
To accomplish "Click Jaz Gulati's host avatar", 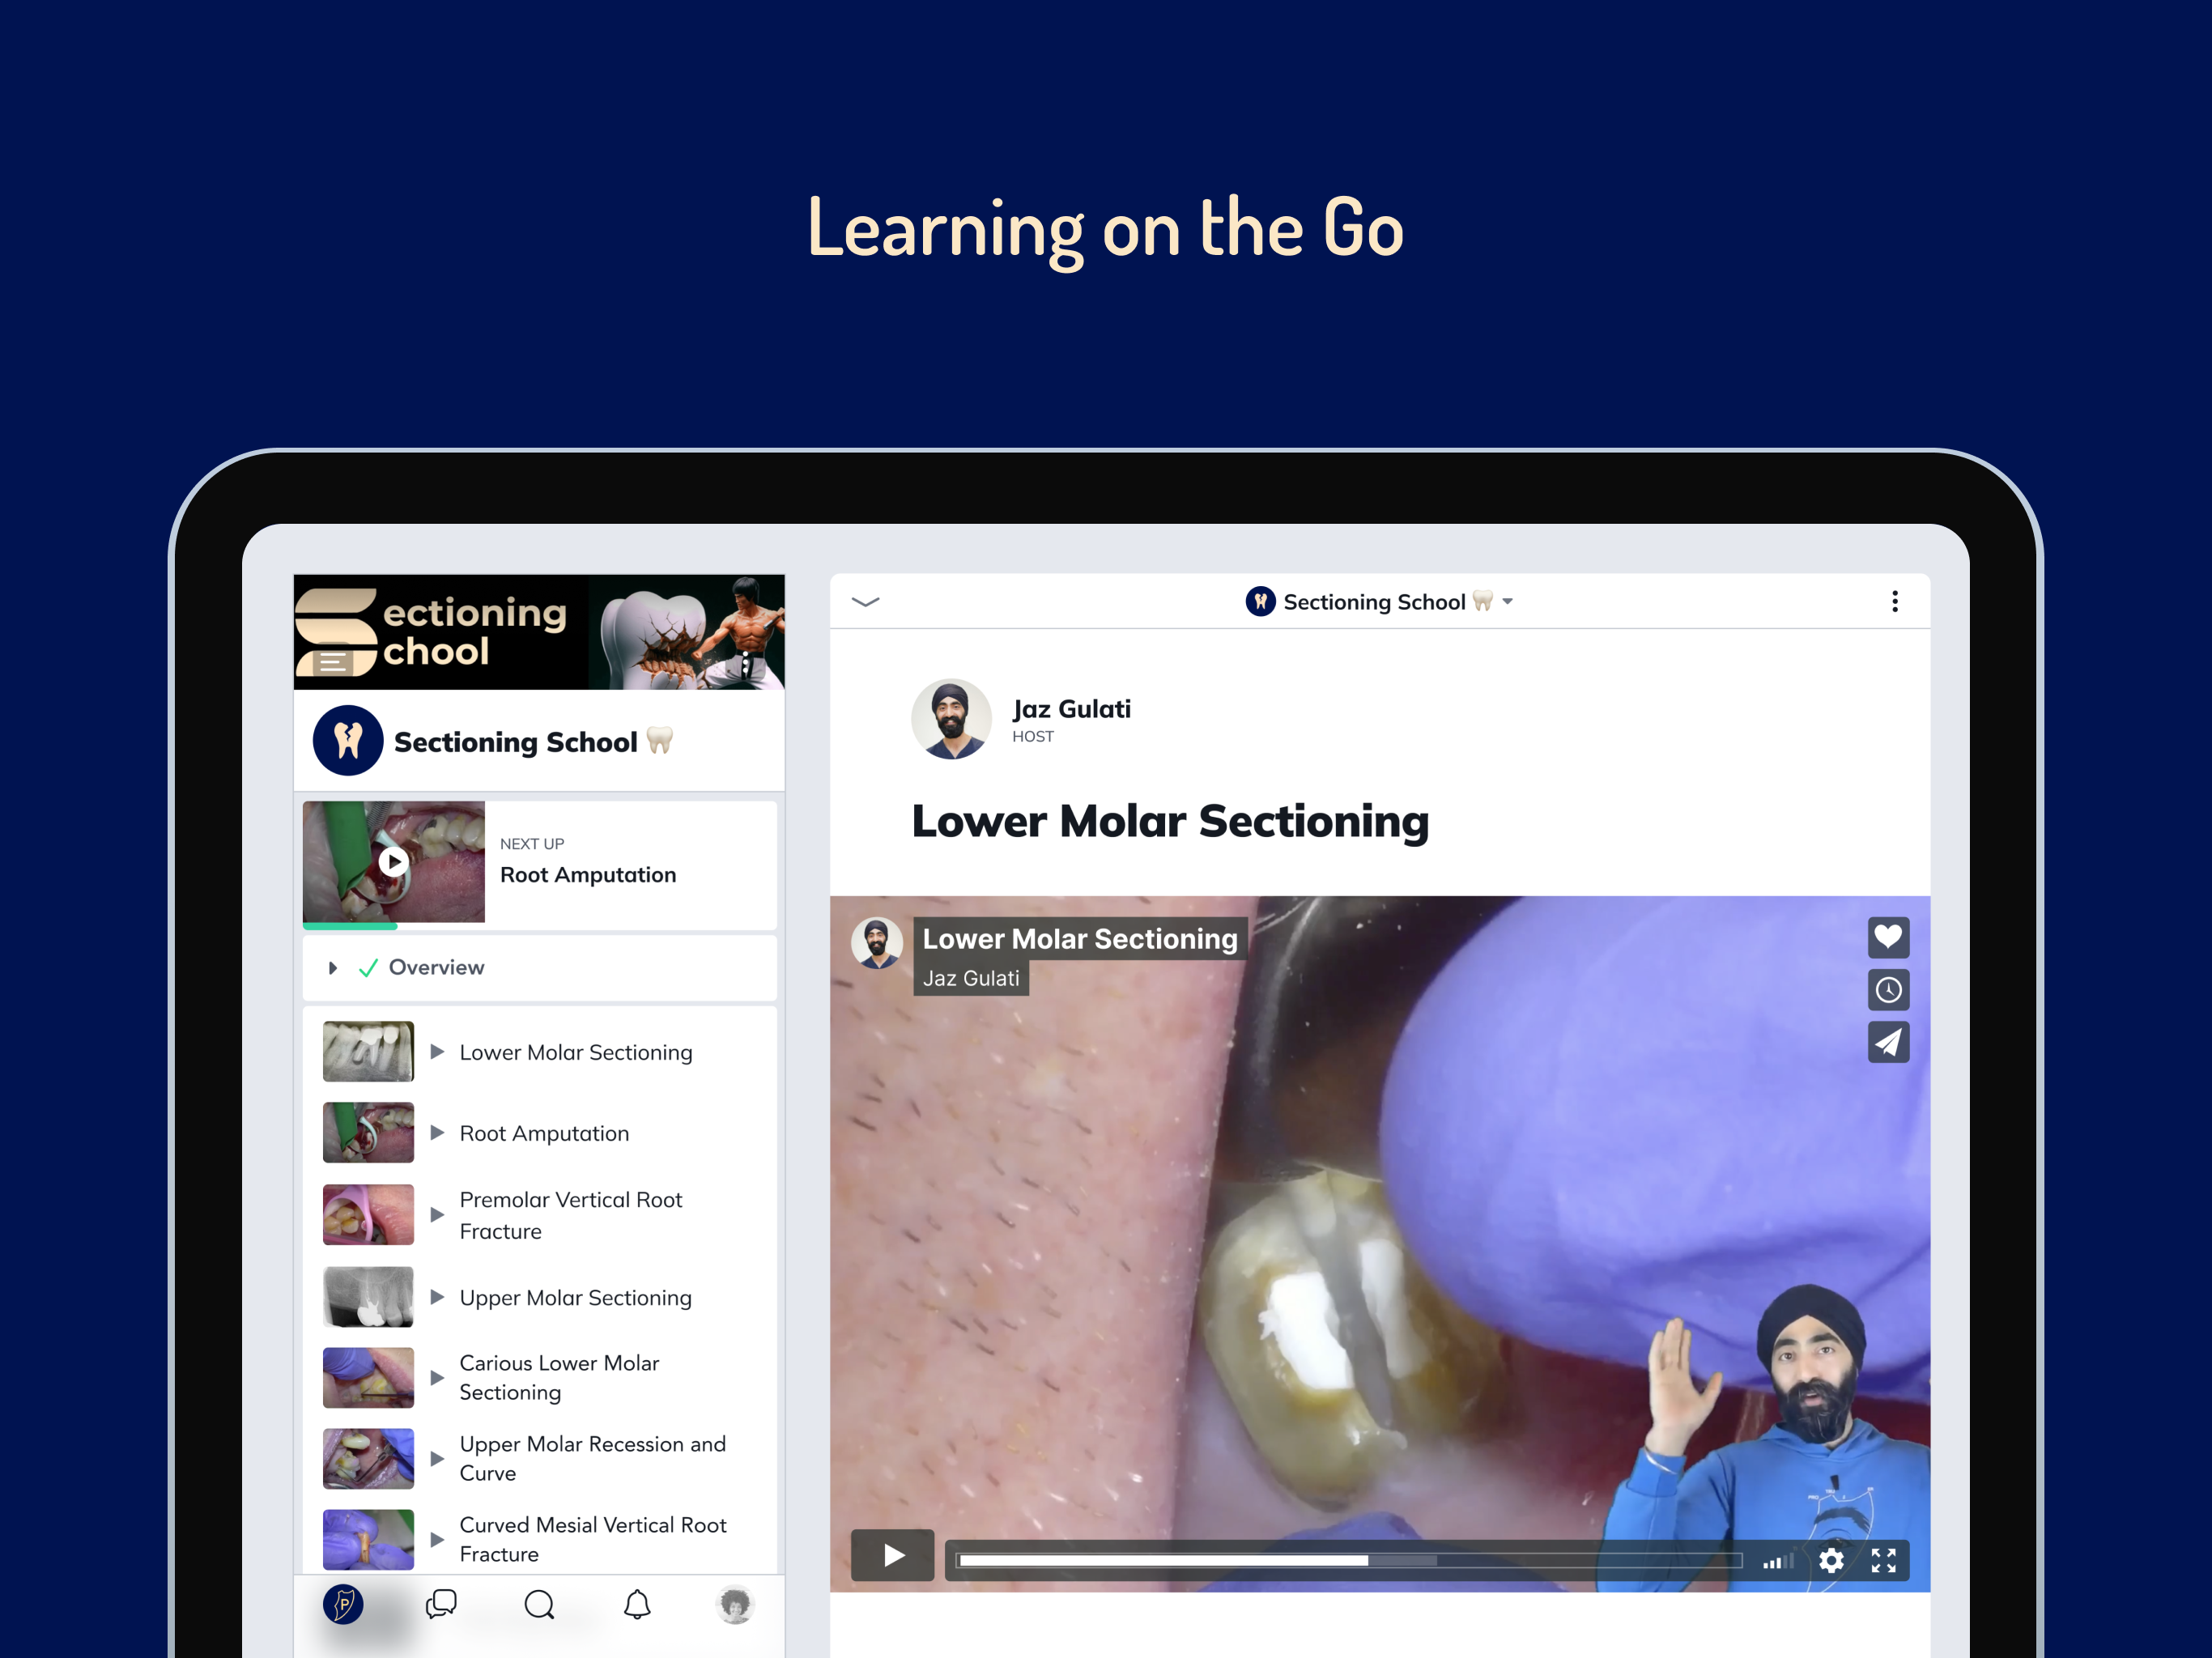I will click(951, 719).
